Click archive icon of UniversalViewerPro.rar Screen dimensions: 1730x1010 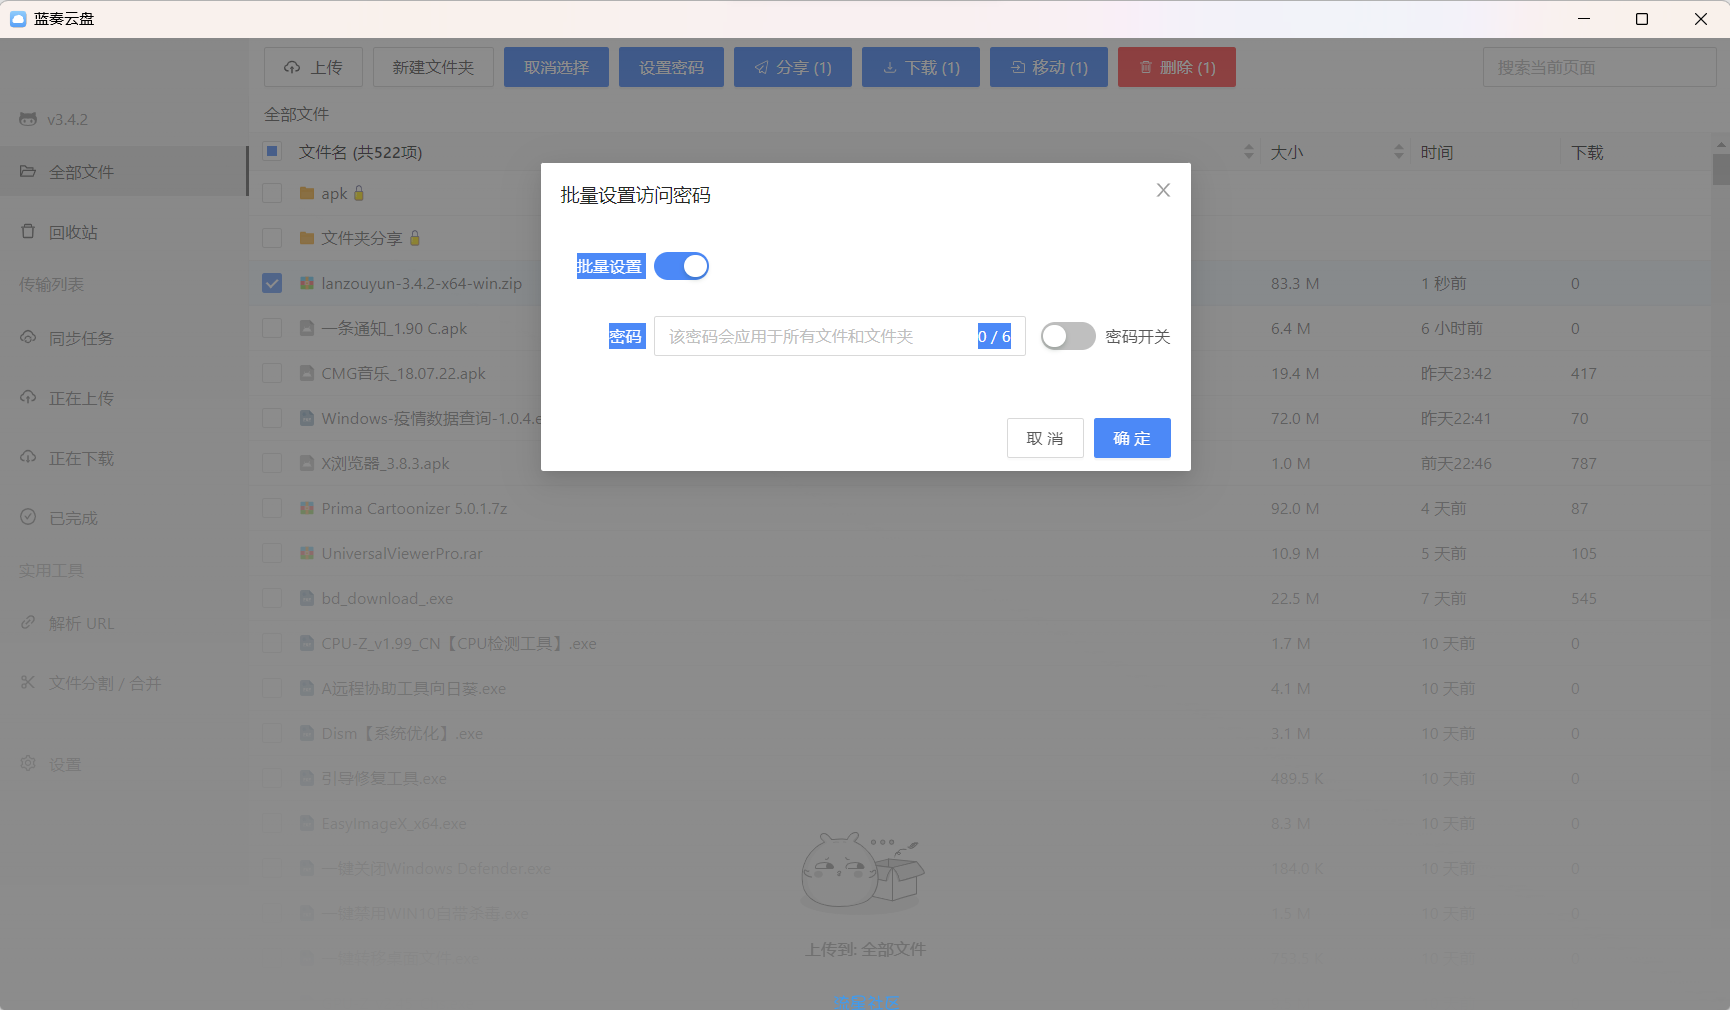(307, 553)
